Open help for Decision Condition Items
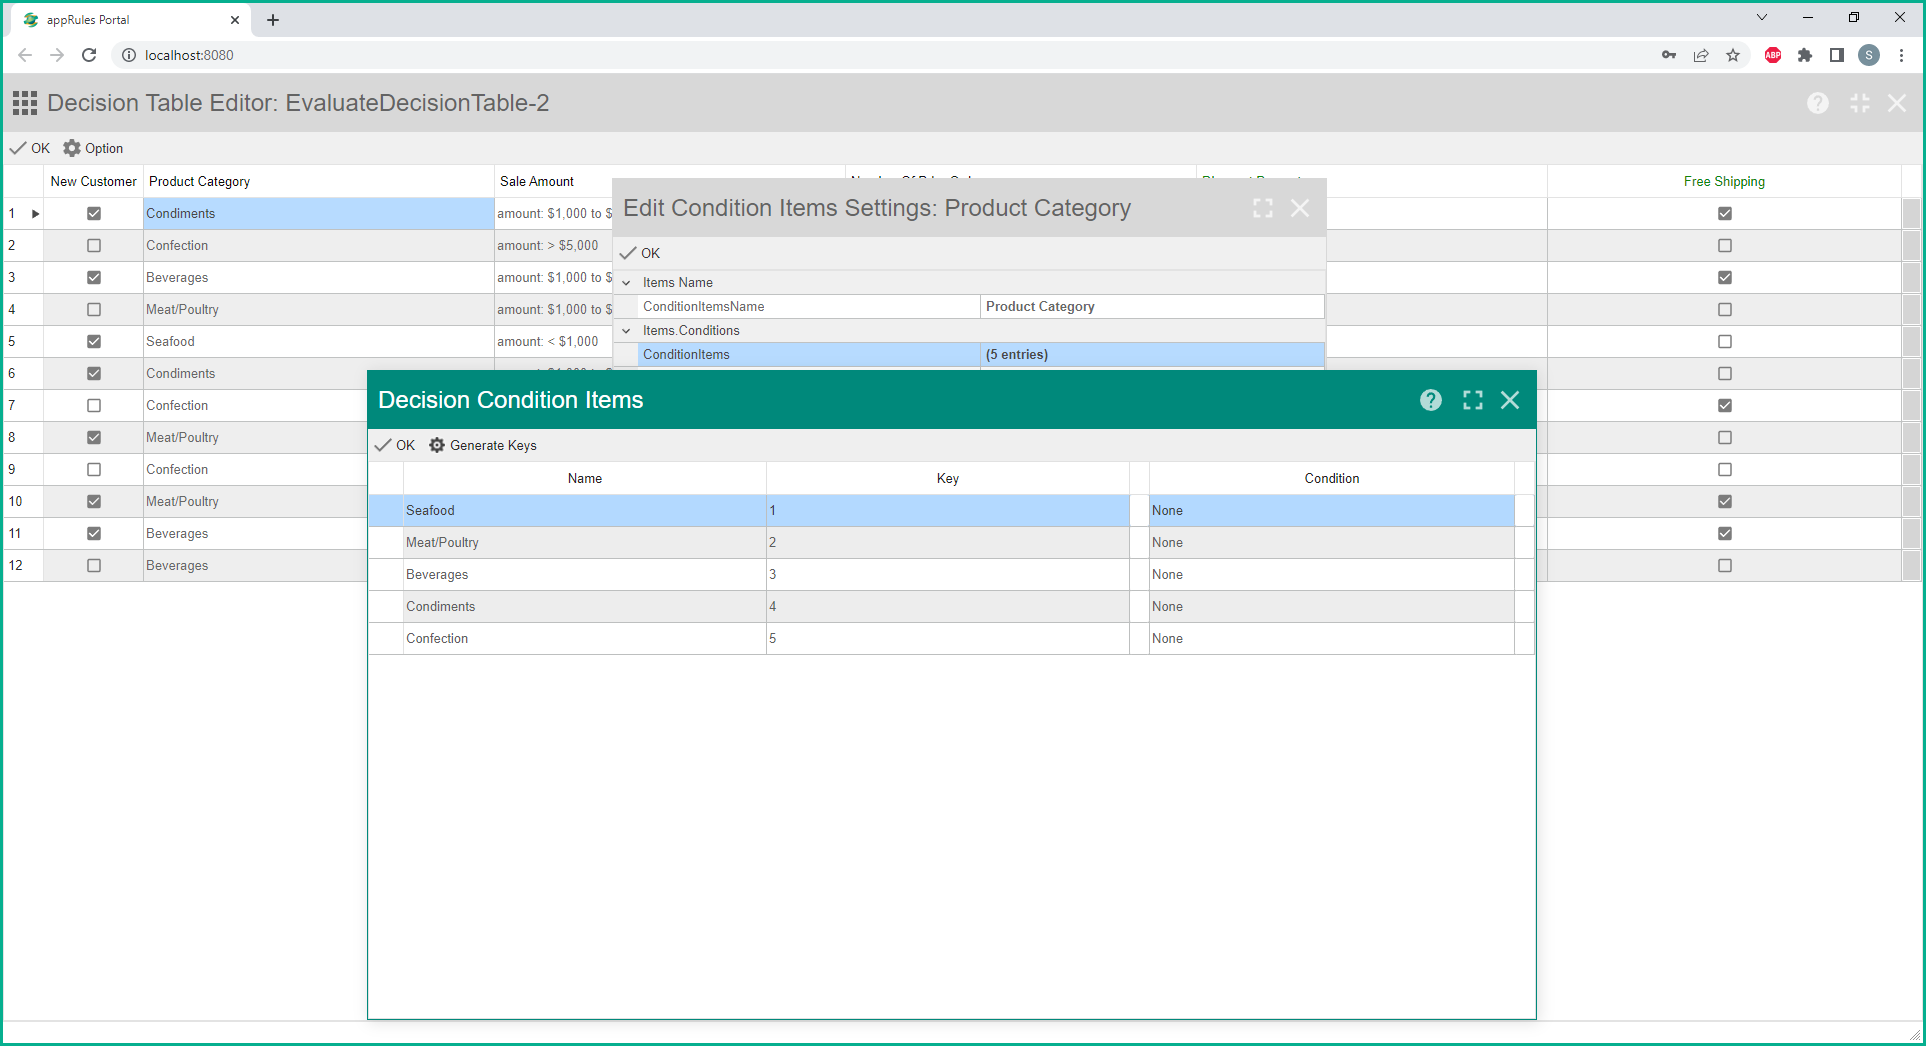 click(x=1431, y=400)
